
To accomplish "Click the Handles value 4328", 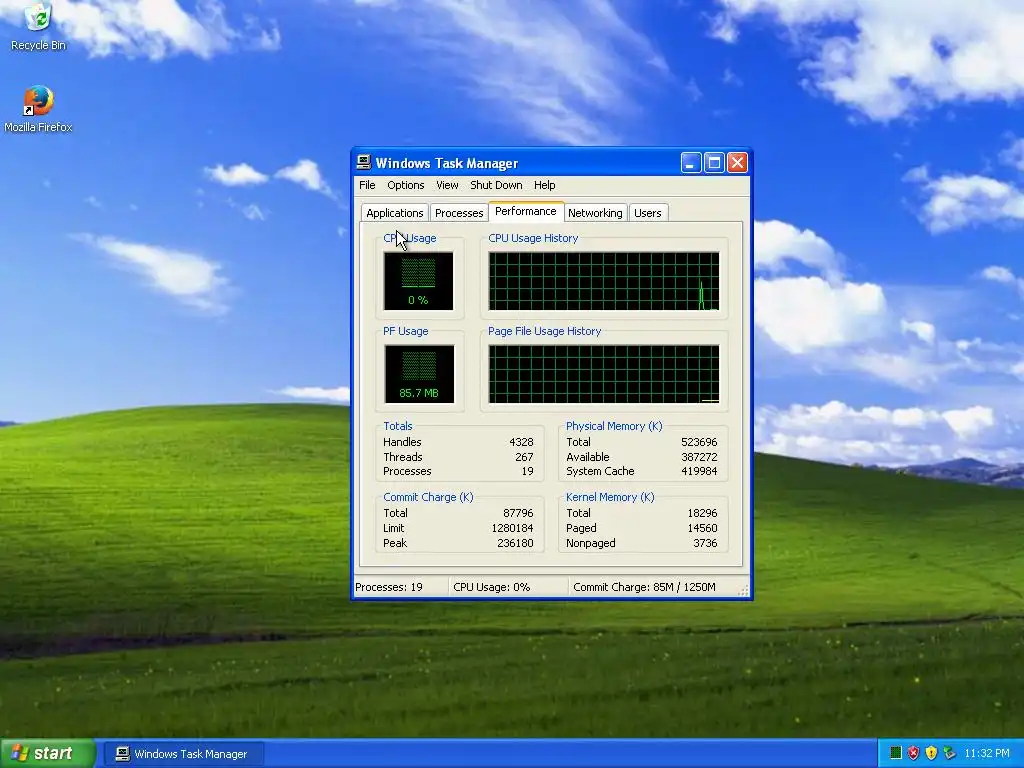I will [x=521, y=442].
